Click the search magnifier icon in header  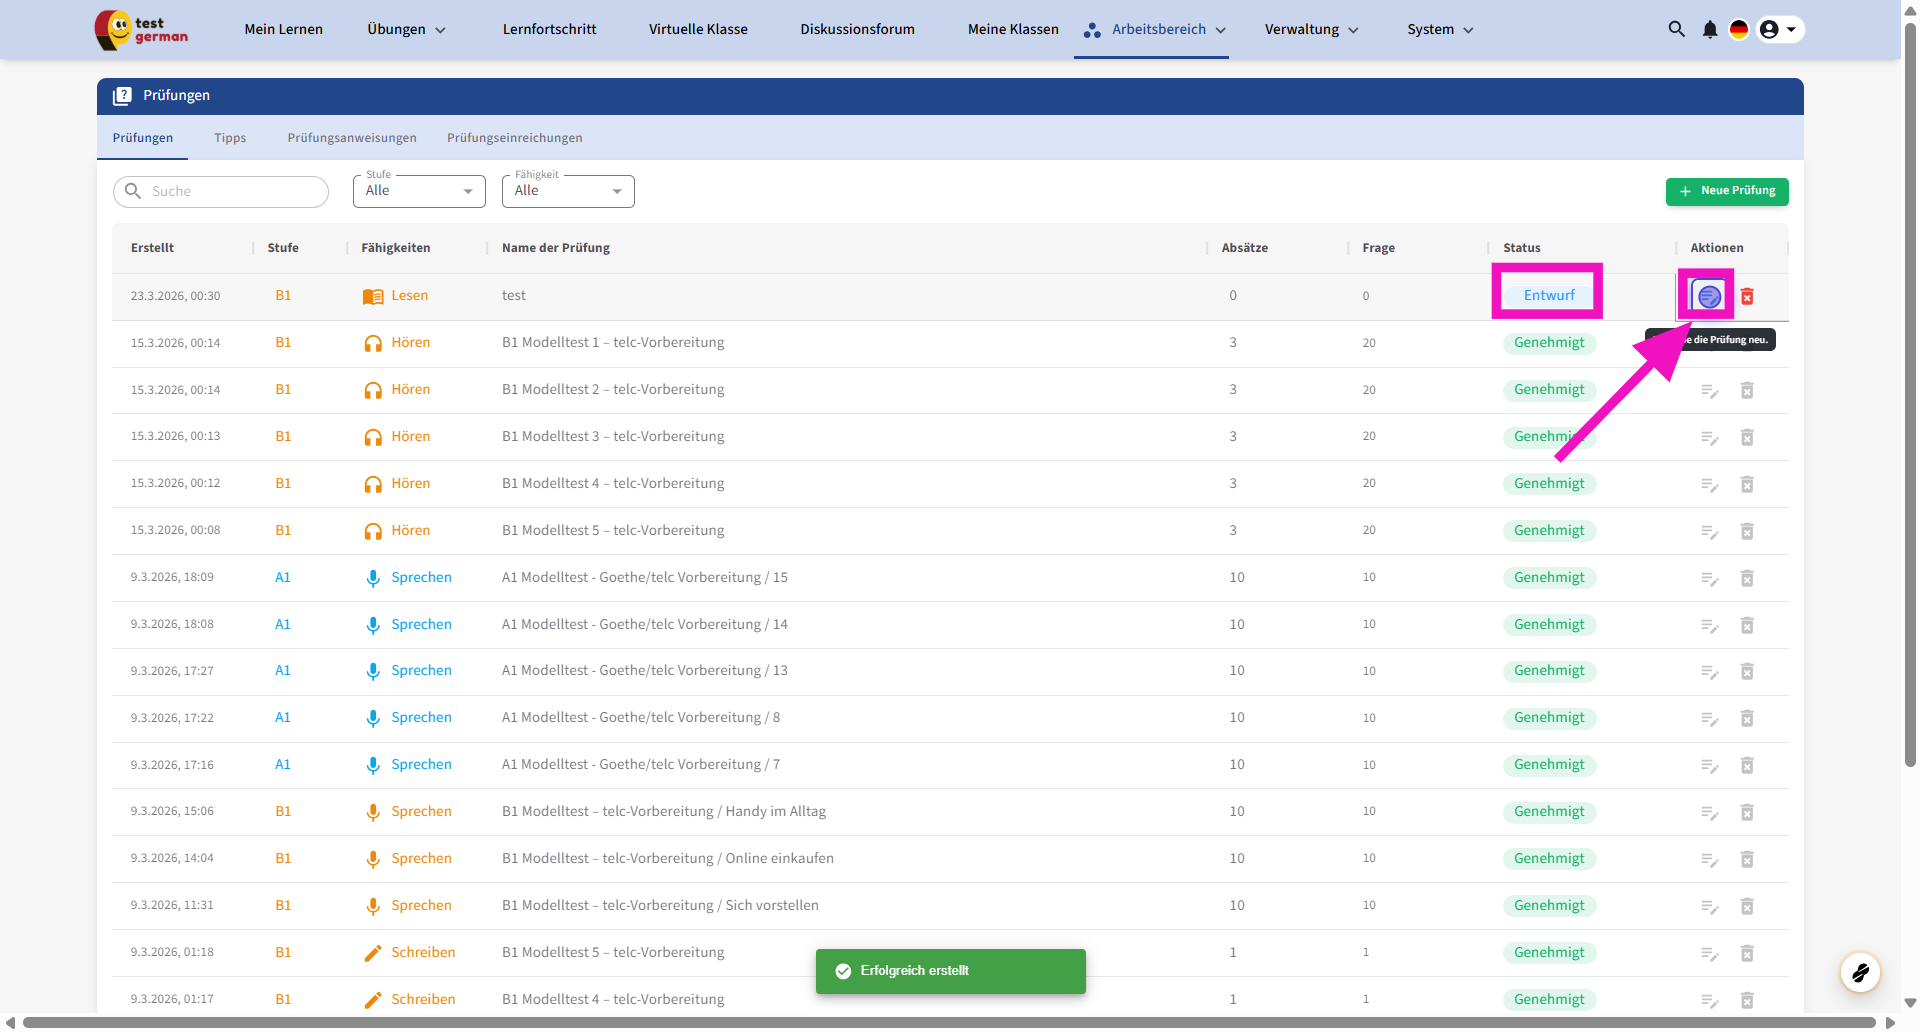click(1676, 29)
